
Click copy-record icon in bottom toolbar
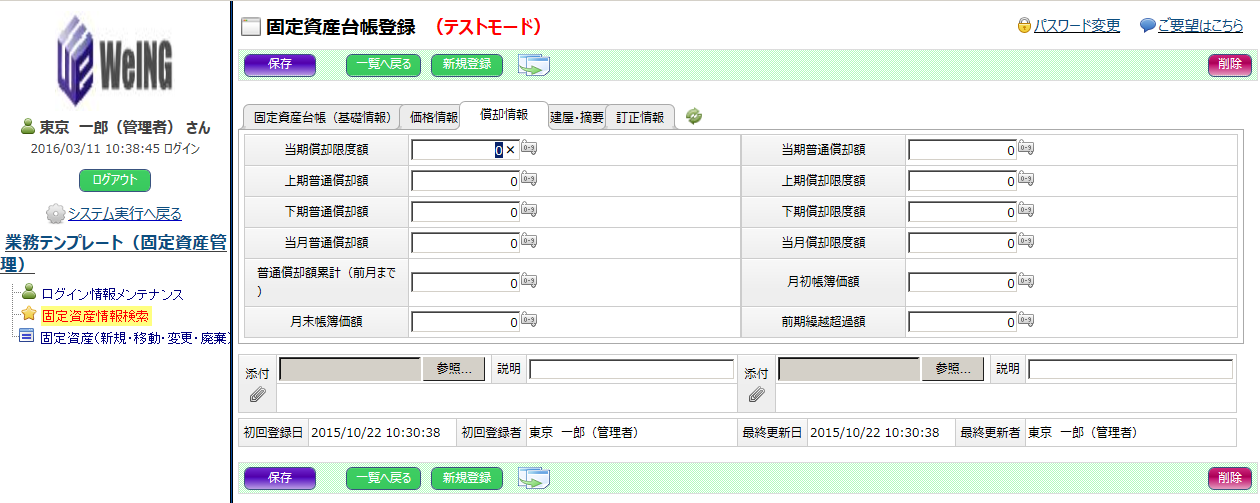point(533,478)
